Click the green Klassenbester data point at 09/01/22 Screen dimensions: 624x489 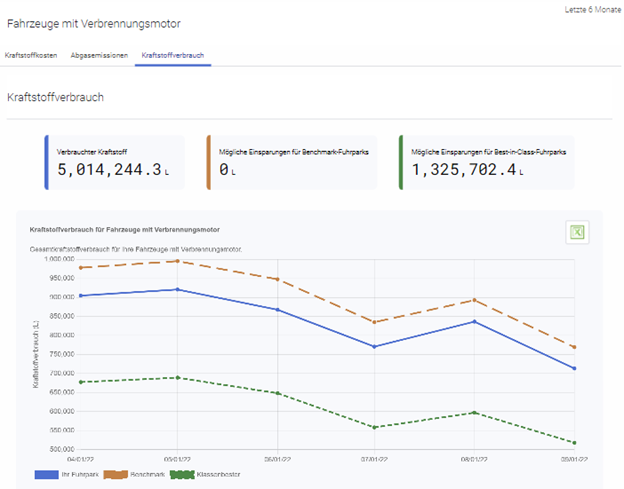click(575, 442)
